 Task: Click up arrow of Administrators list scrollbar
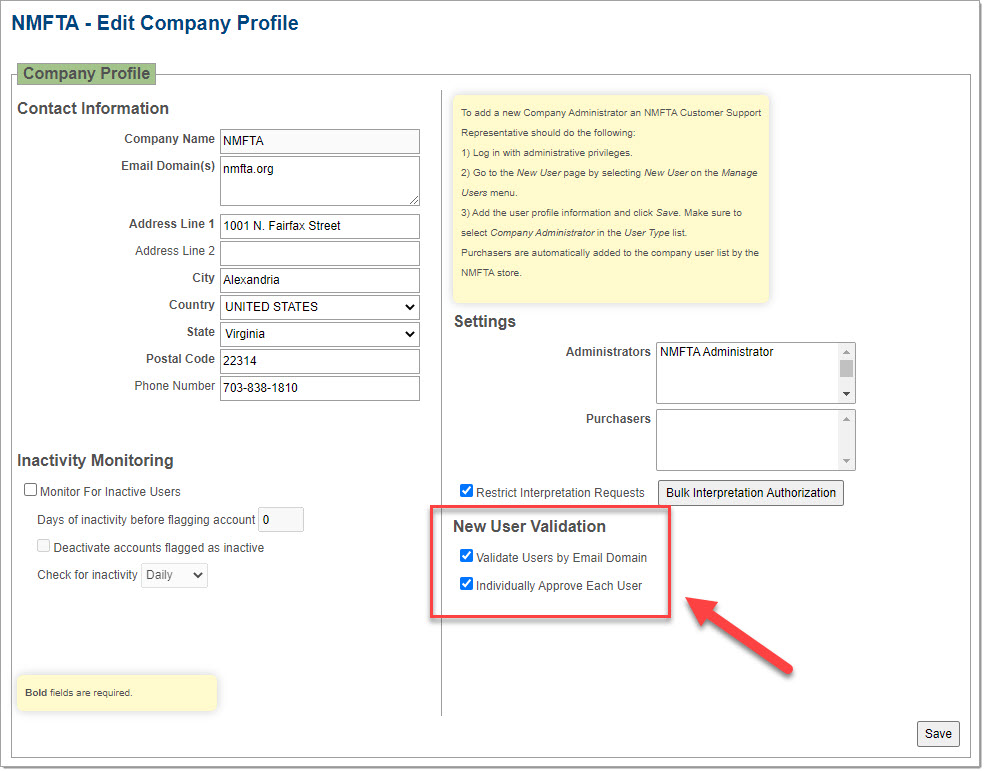(x=848, y=352)
